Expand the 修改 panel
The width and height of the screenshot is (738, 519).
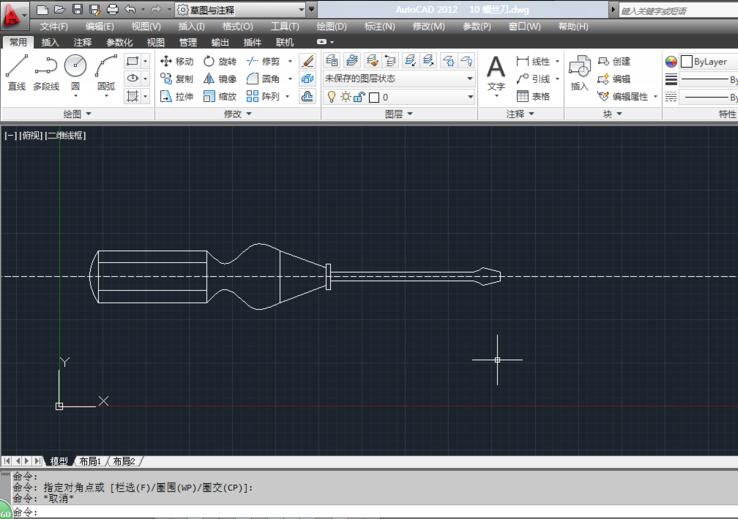point(238,114)
